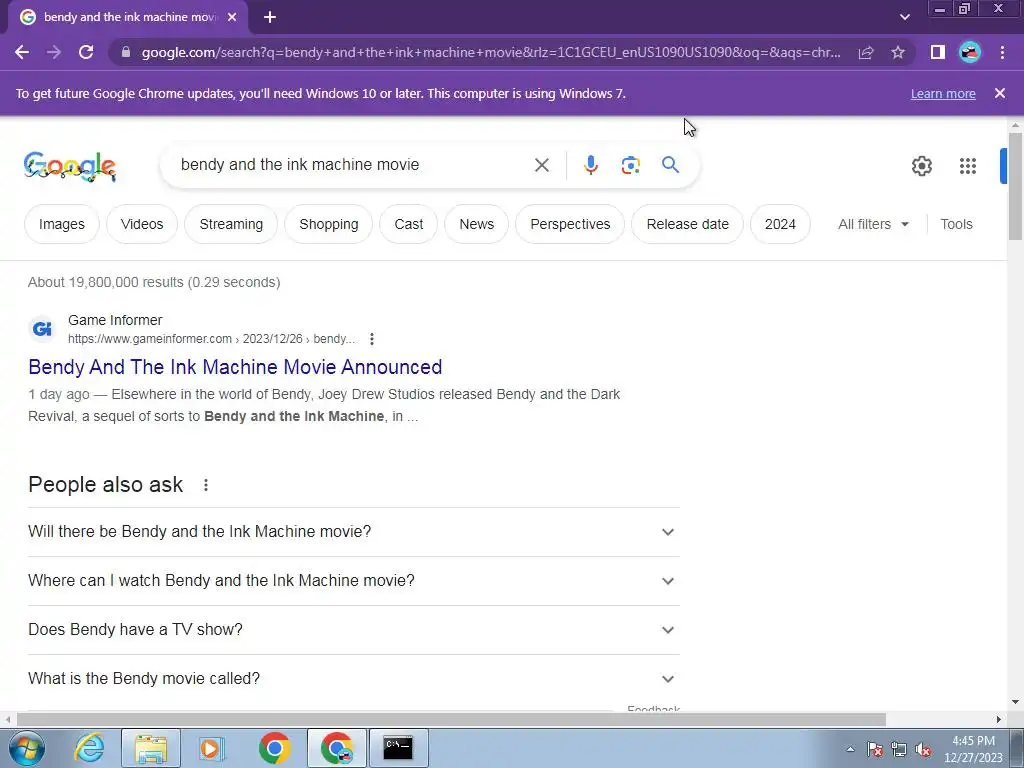Open Chrome from taskbar pinned icon
Screen dimensions: 1024x768
275,748
